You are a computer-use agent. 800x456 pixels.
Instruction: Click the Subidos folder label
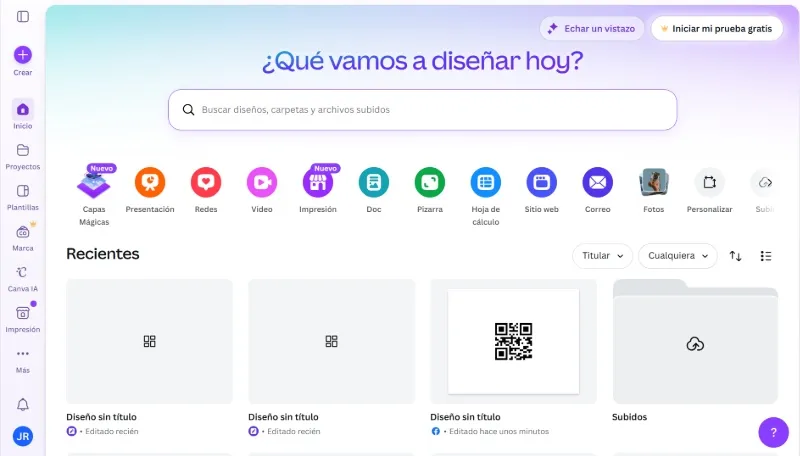(630, 417)
